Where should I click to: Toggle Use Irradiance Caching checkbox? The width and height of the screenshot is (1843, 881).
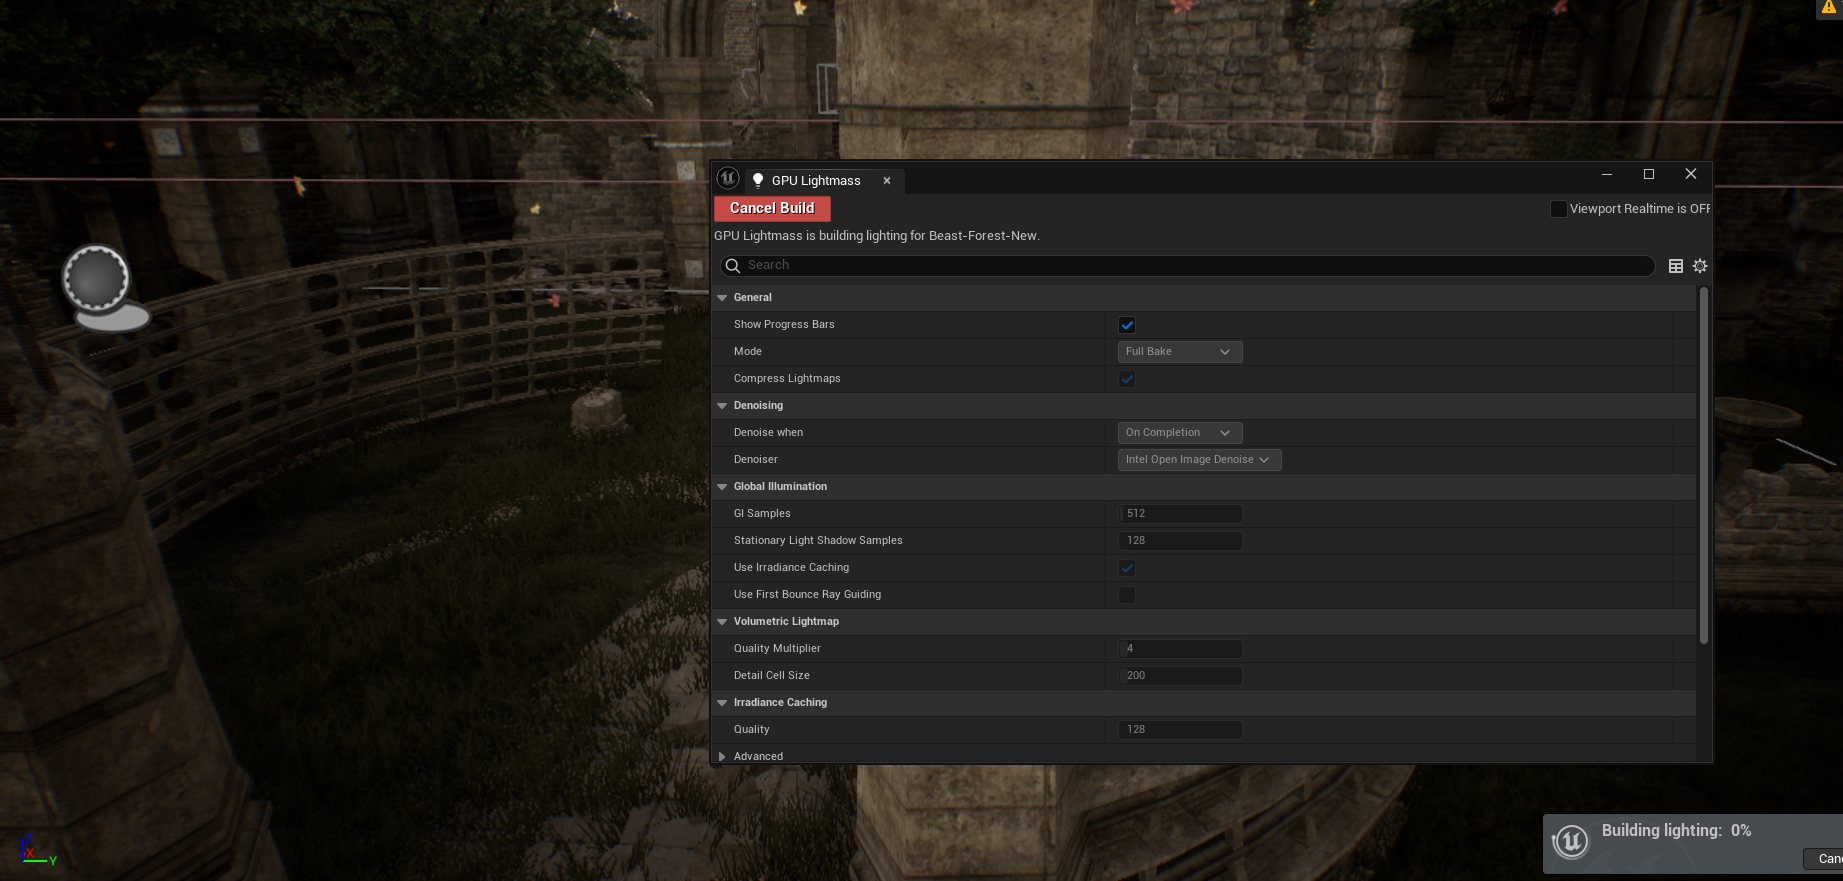[1127, 568]
